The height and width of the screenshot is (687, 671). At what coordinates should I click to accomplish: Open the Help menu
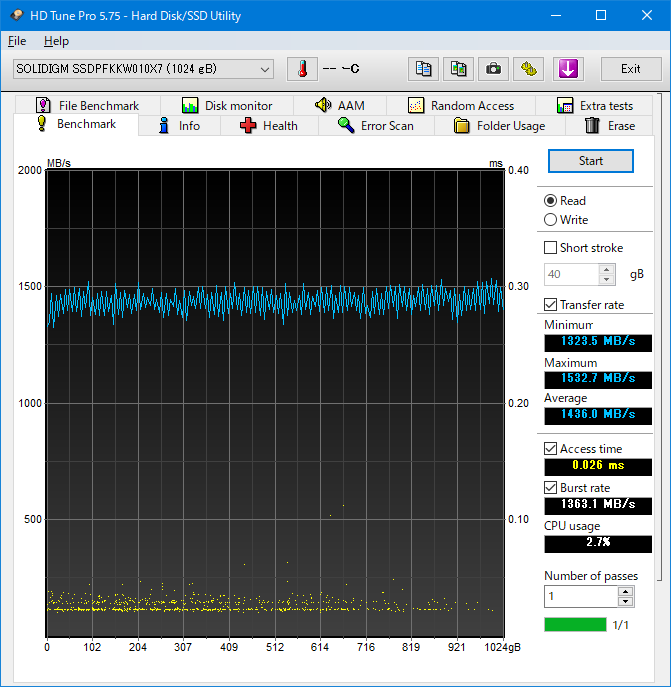coord(56,41)
